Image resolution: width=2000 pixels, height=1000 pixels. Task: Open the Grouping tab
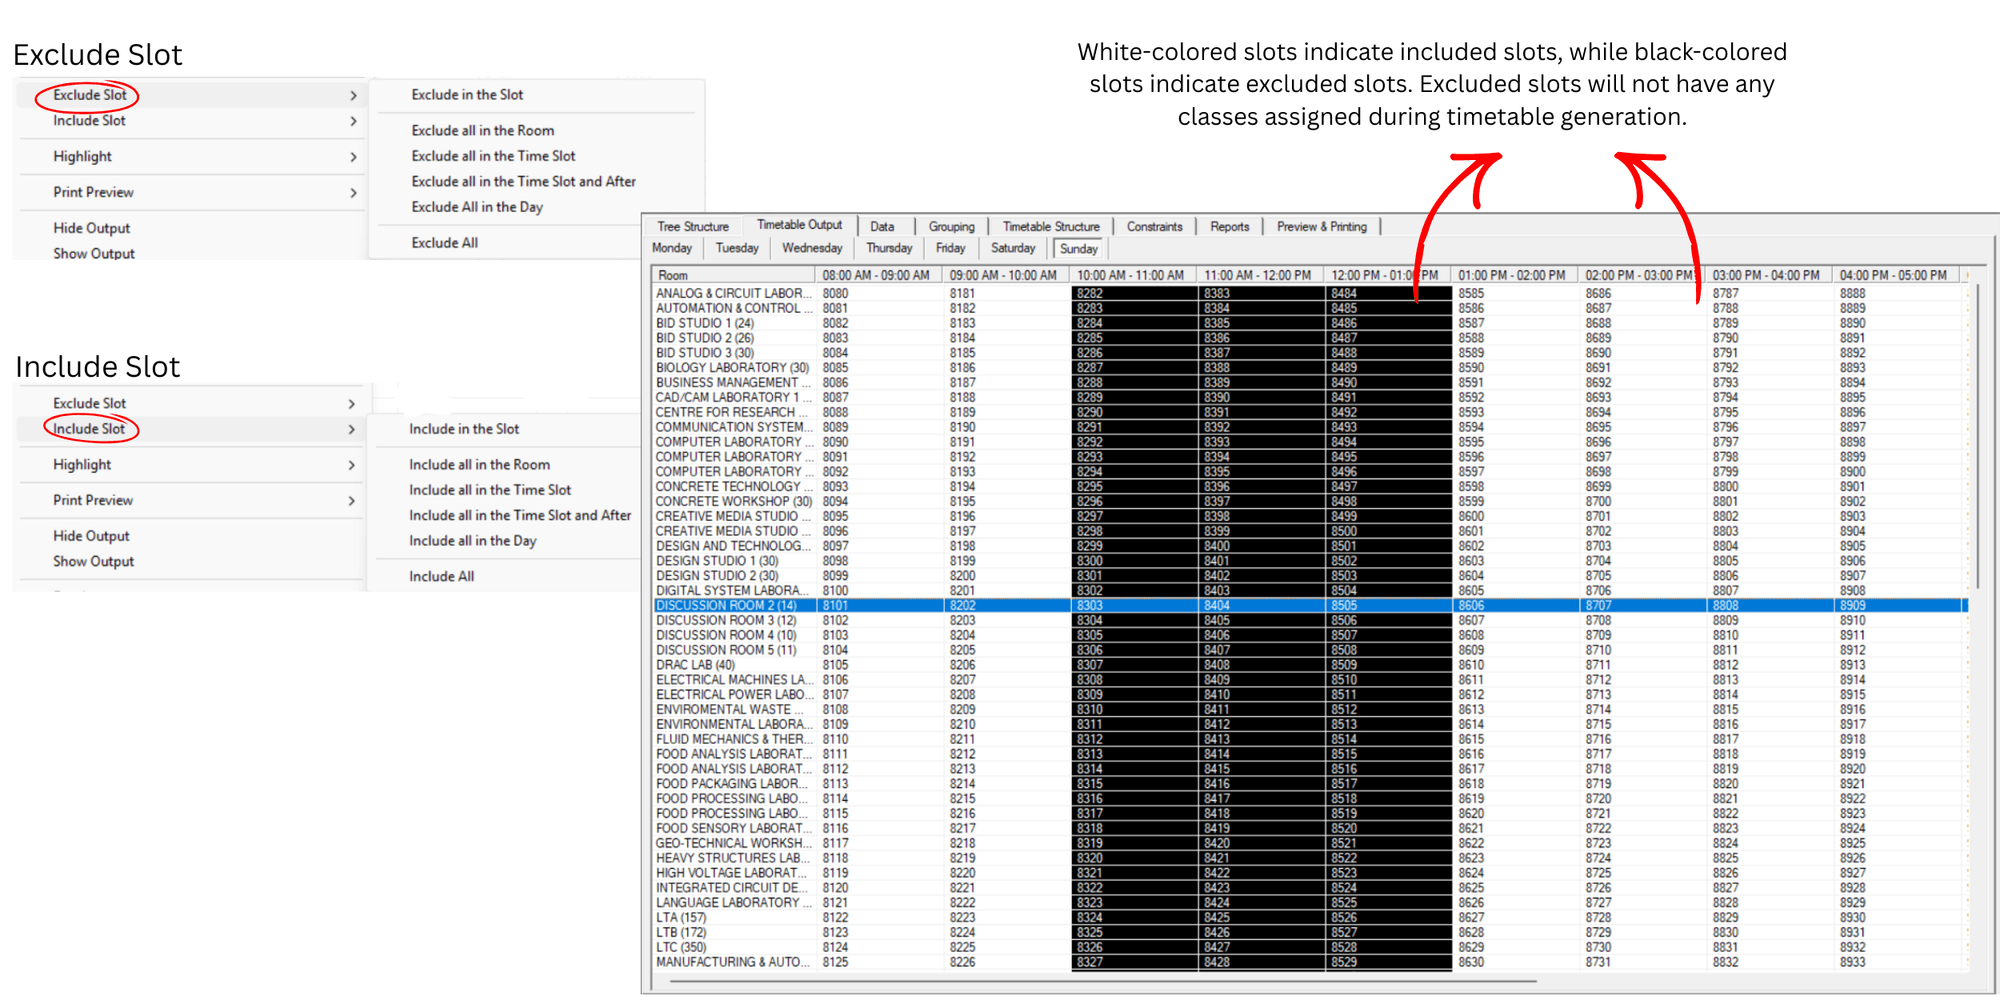[x=951, y=227]
